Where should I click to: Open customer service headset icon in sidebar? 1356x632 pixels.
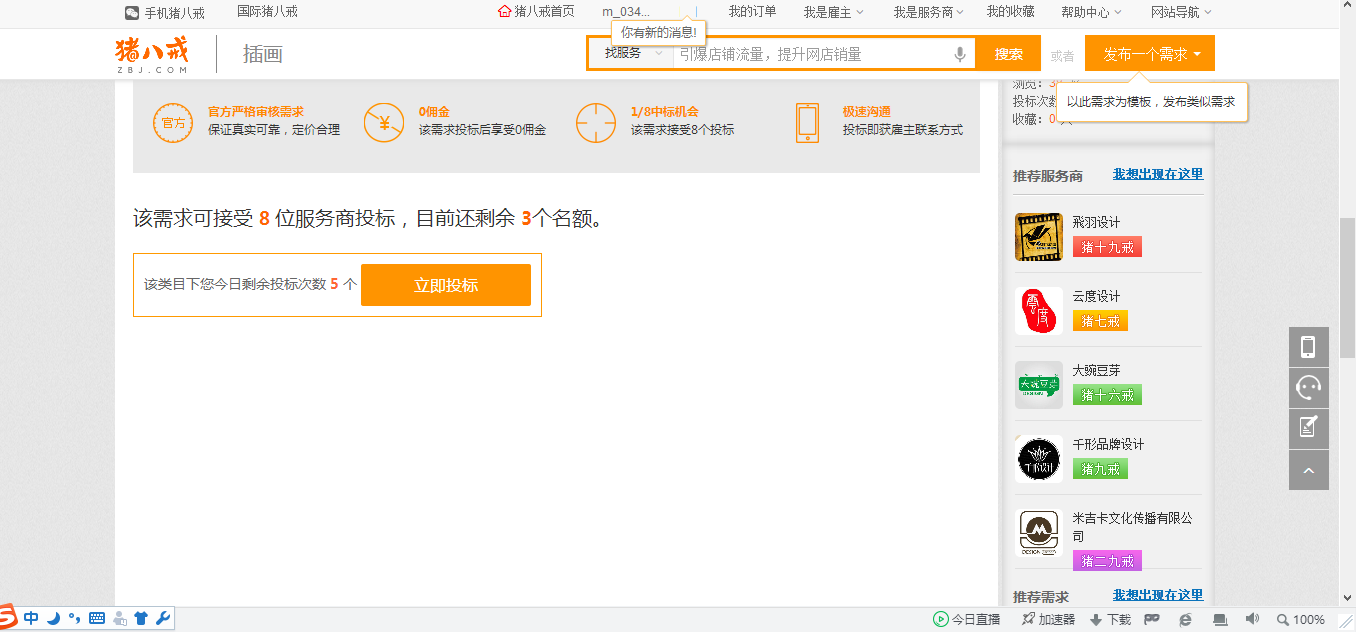(x=1308, y=388)
